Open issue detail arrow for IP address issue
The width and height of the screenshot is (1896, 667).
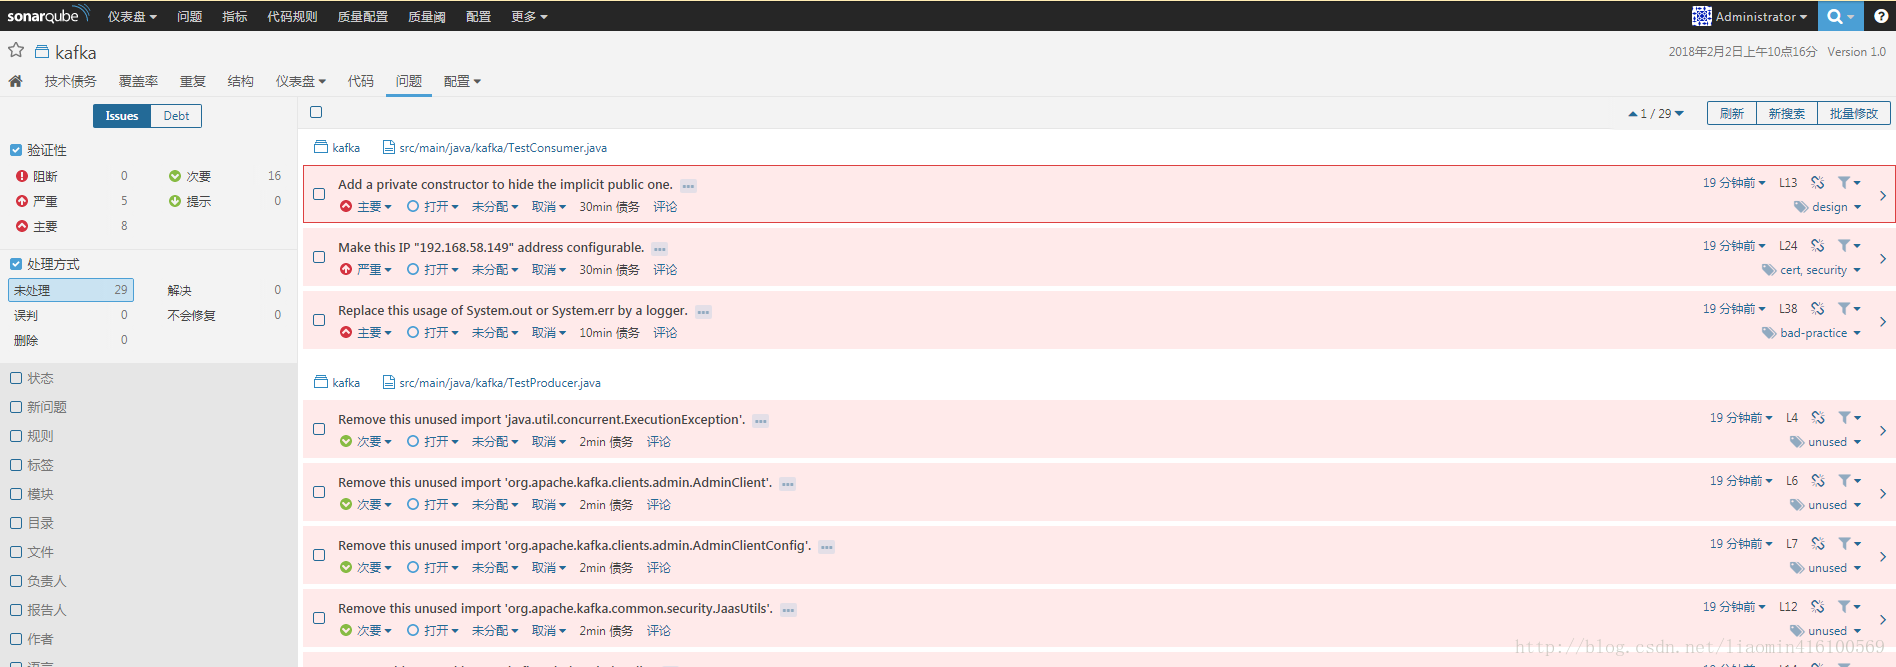[1882, 259]
